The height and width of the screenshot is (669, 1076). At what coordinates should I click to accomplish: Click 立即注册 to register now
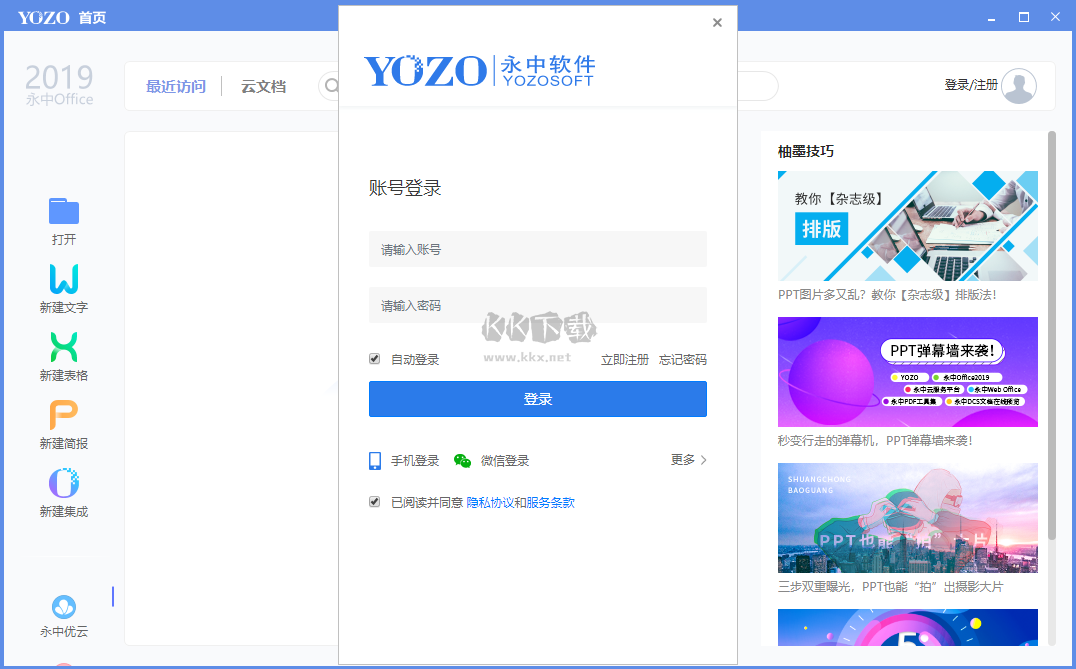pyautogui.click(x=624, y=358)
